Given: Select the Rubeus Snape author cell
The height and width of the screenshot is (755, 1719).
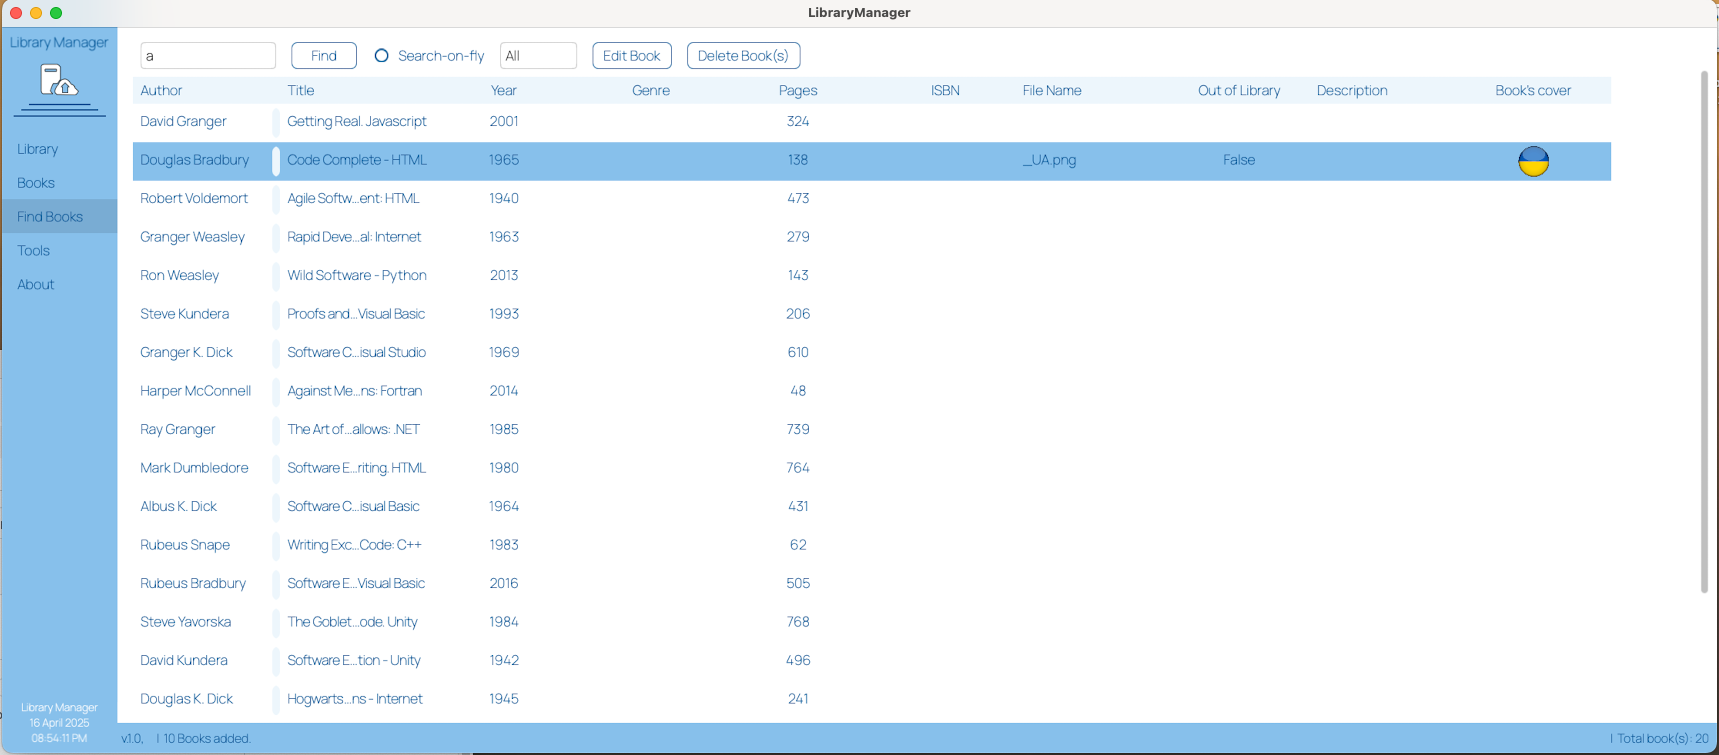Looking at the screenshot, I should click(185, 545).
